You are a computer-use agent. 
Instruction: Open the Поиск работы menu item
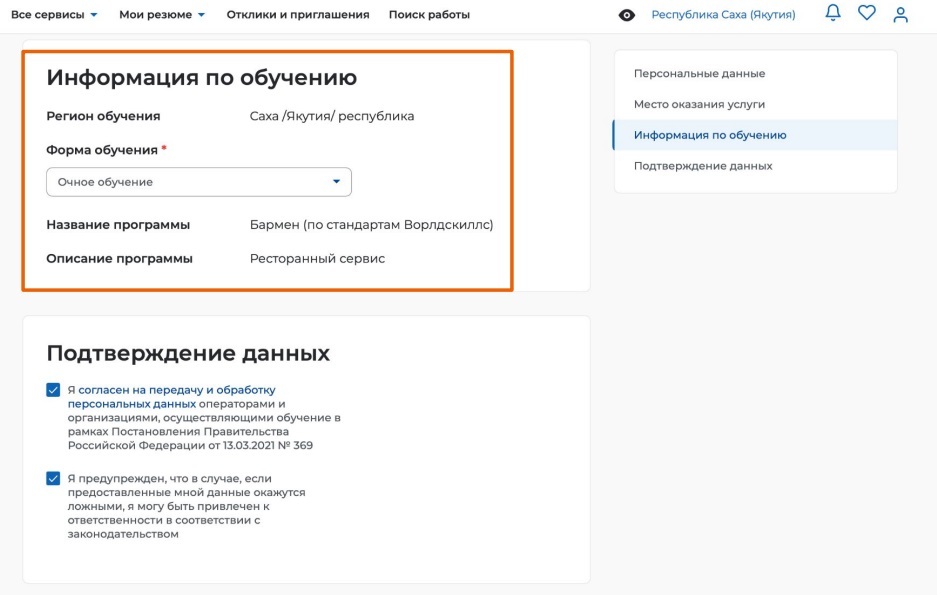coord(429,15)
